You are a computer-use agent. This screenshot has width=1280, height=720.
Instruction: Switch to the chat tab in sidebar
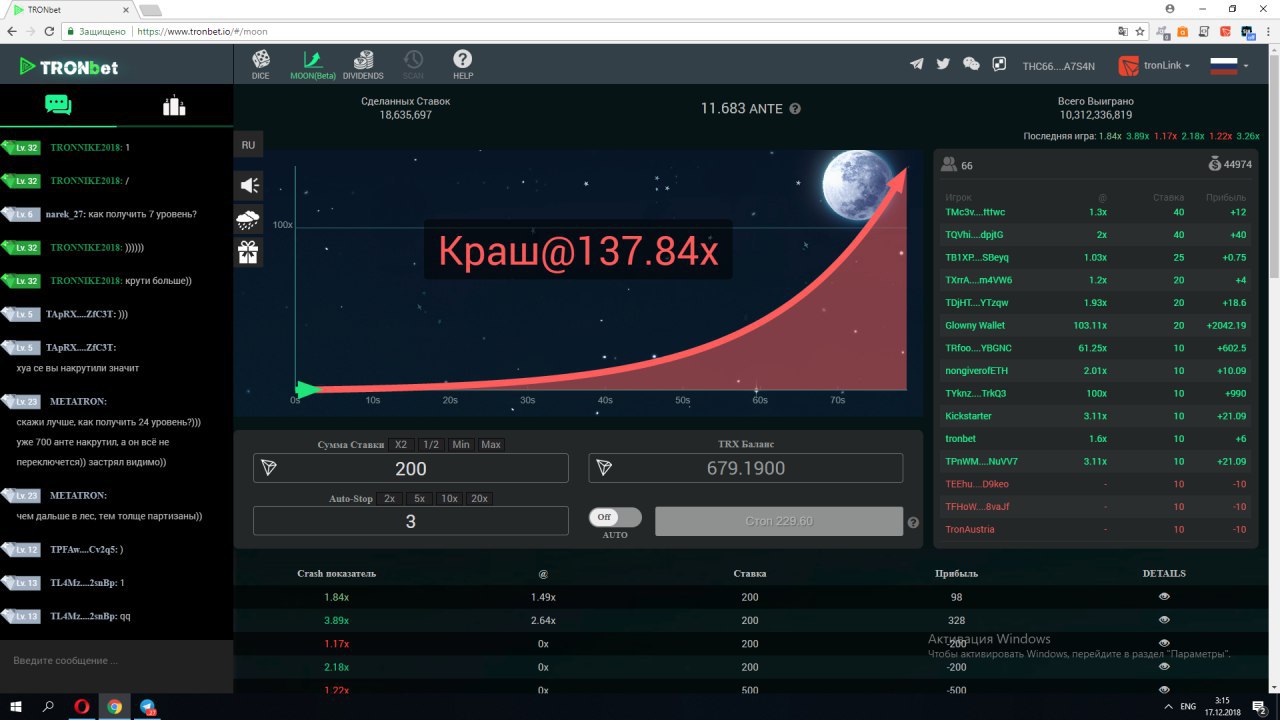[58, 105]
